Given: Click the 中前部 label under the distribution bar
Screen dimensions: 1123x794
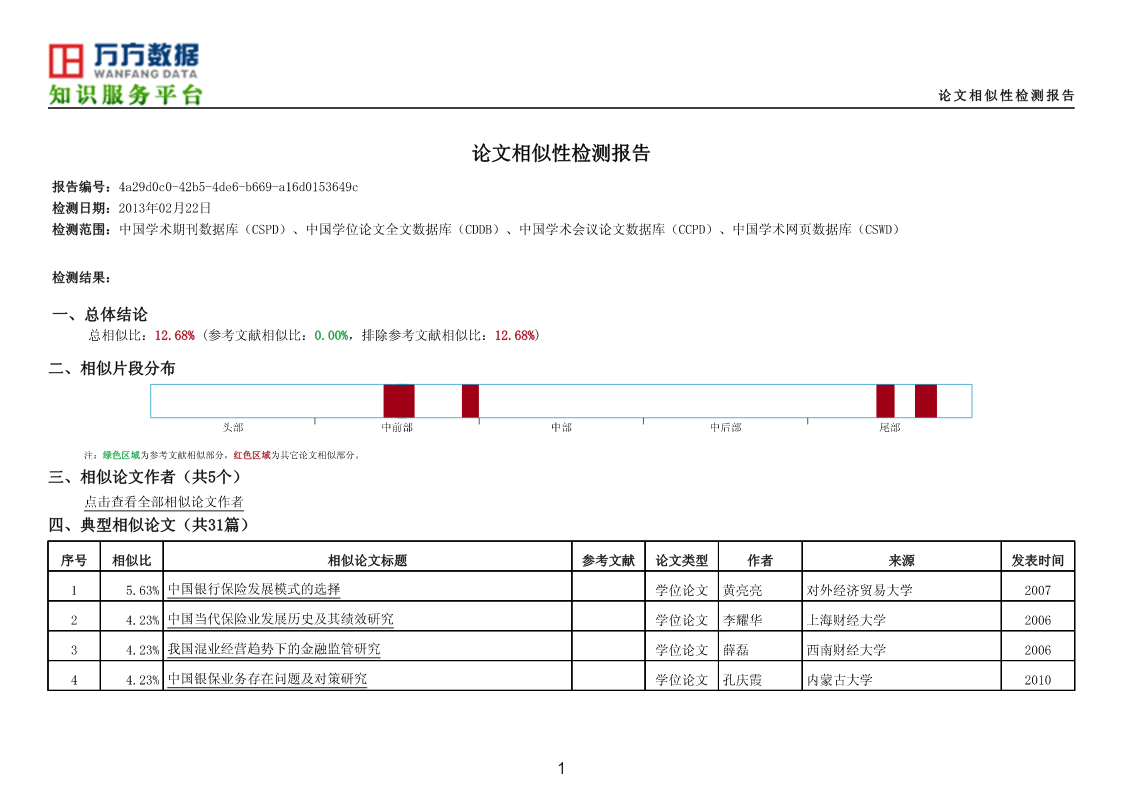Looking at the screenshot, I should tap(397, 427).
